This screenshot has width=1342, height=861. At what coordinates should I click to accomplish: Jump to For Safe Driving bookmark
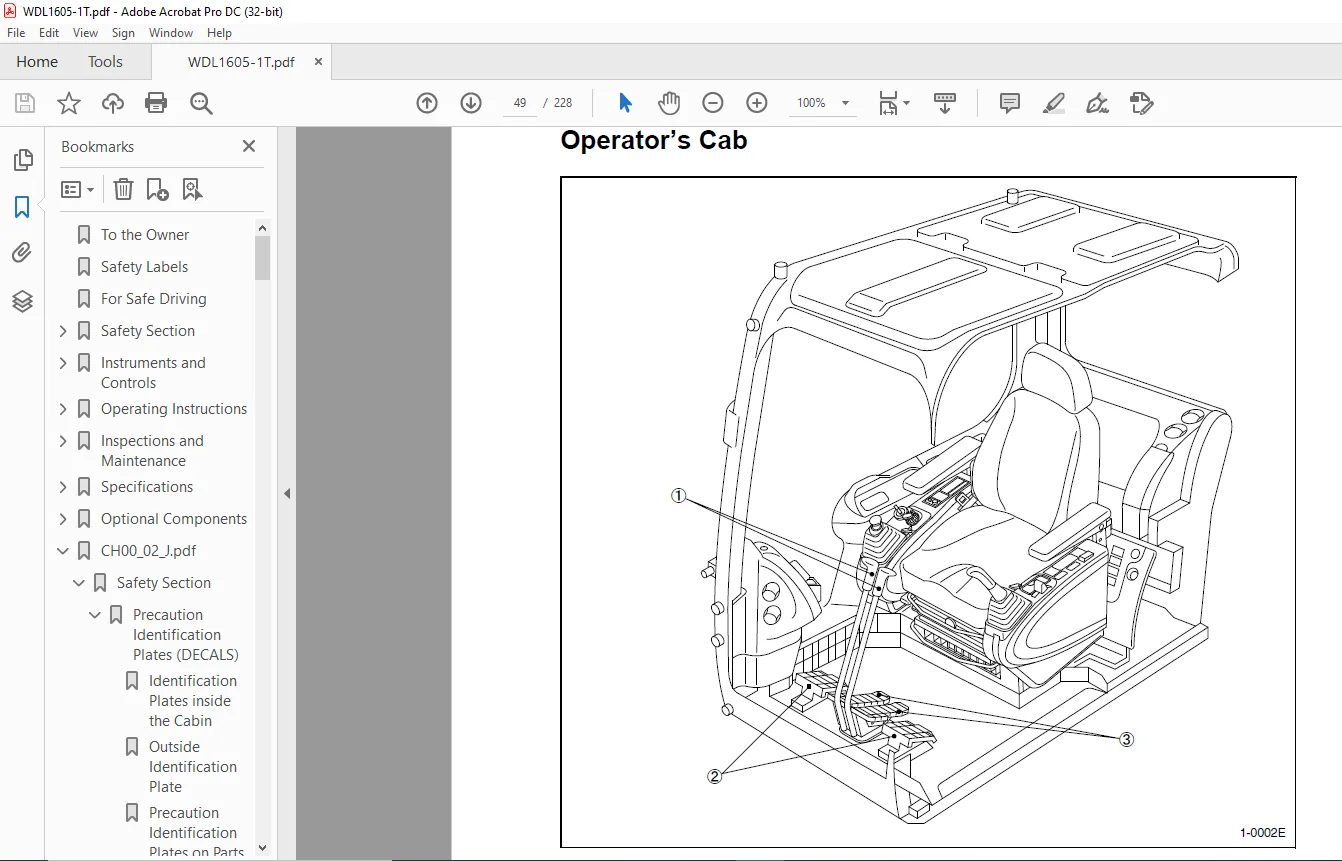[153, 299]
